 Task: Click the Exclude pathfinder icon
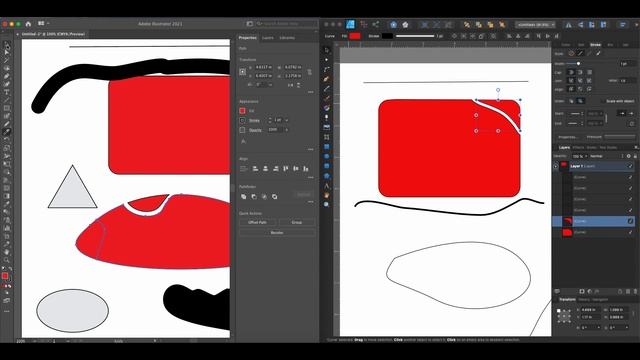click(x=274, y=196)
